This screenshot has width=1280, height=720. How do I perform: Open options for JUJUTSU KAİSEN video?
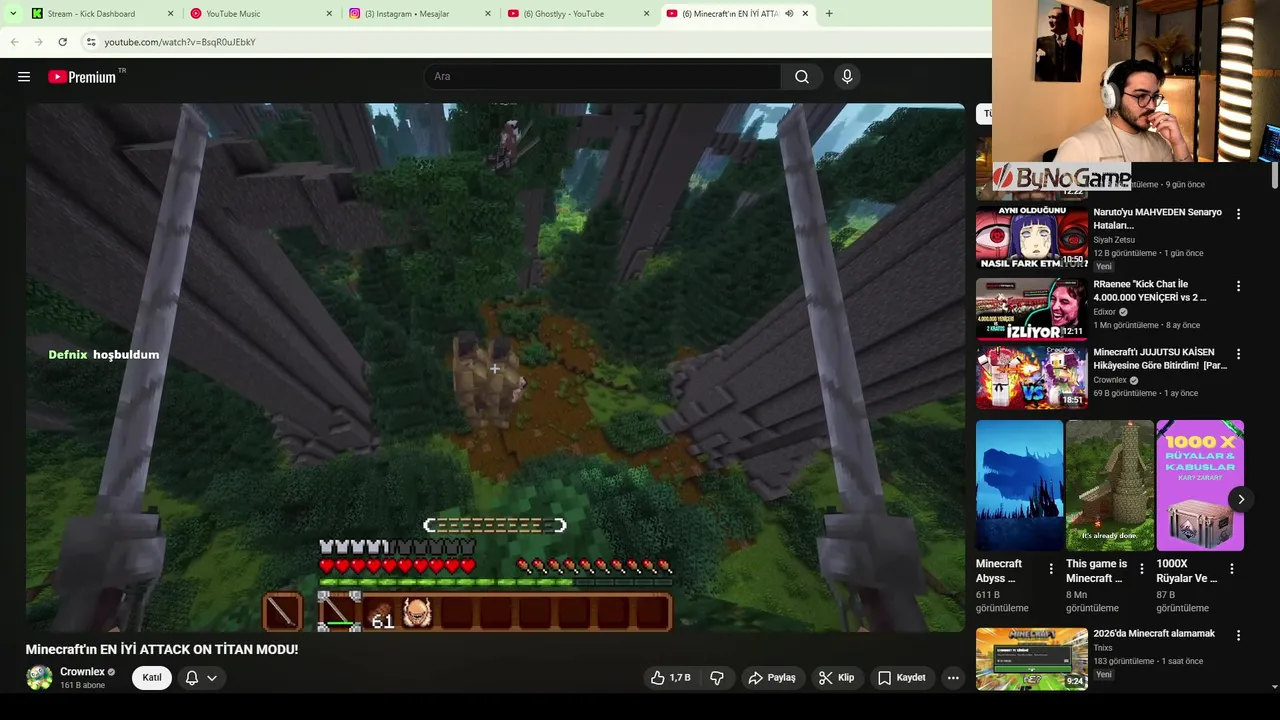coord(1238,354)
